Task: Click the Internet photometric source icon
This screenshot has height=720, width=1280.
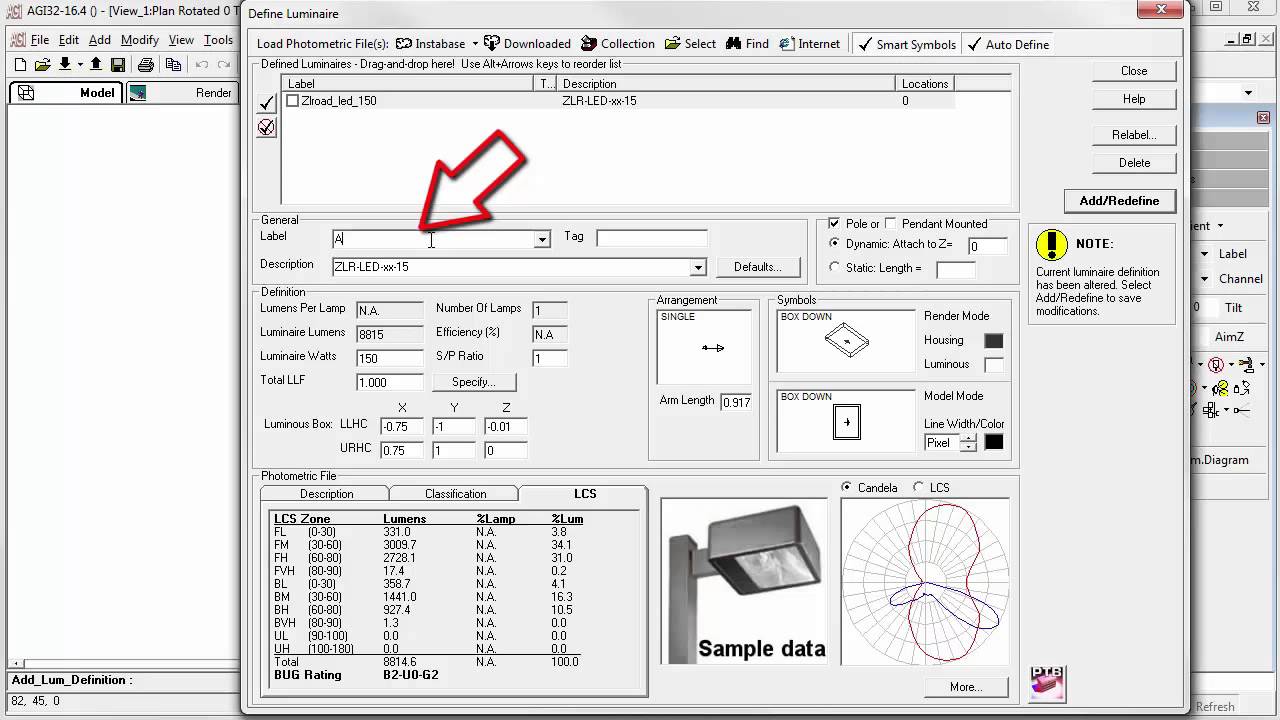Action: 786,44
